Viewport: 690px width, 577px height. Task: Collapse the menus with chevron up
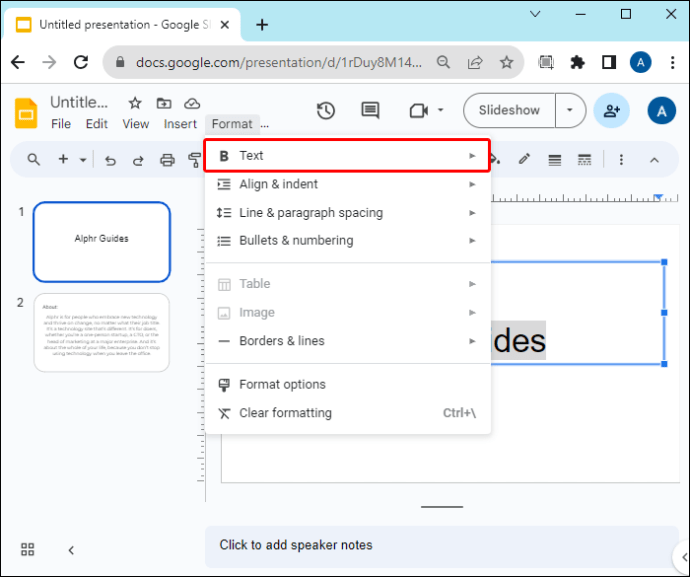pos(654,160)
